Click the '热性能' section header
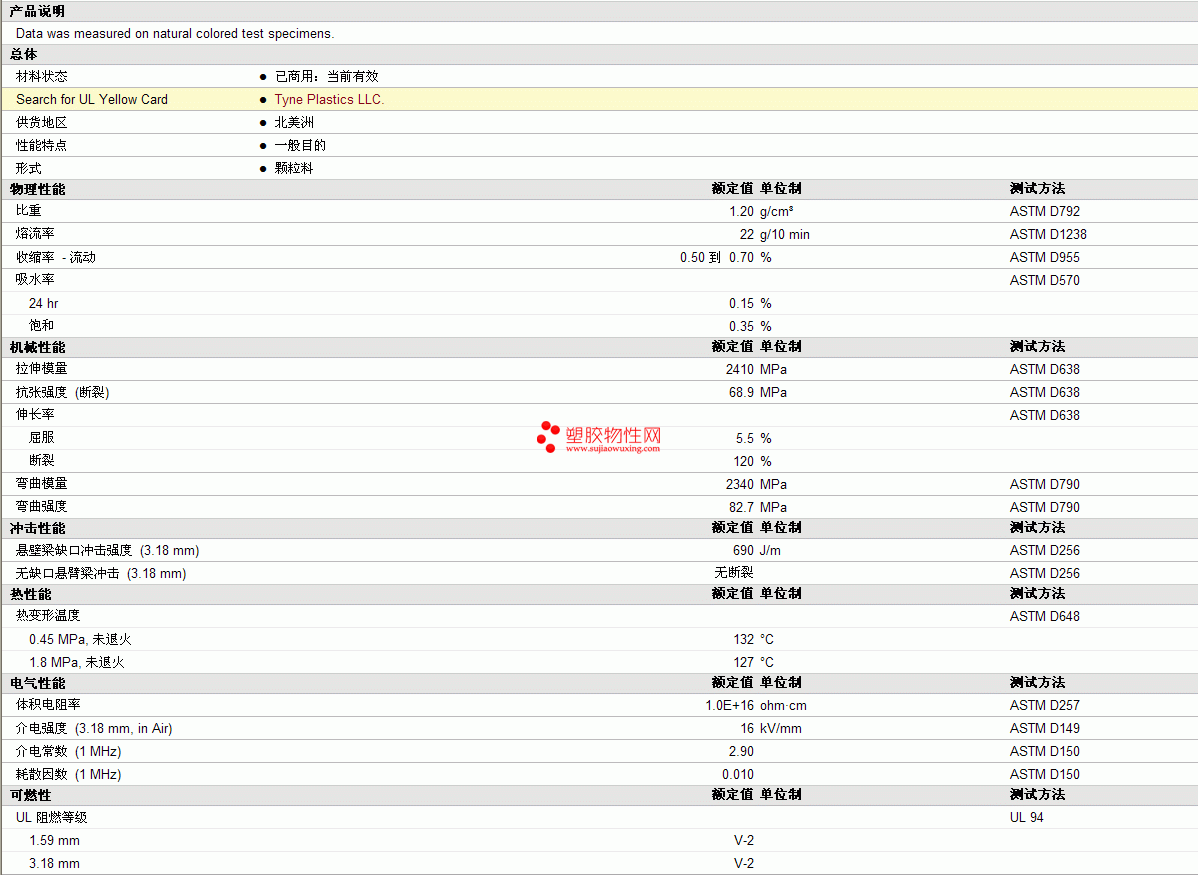The width and height of the screenshot is (1198, 875). click(31, 595)
